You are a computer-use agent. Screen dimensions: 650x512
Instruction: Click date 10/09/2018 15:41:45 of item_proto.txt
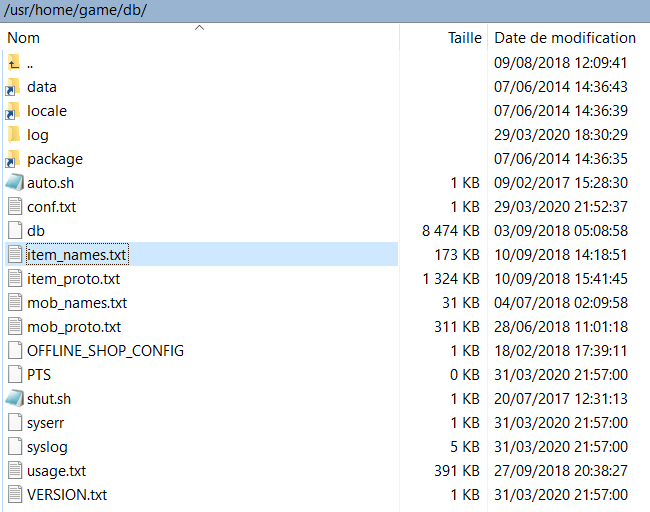click(561, 279)
